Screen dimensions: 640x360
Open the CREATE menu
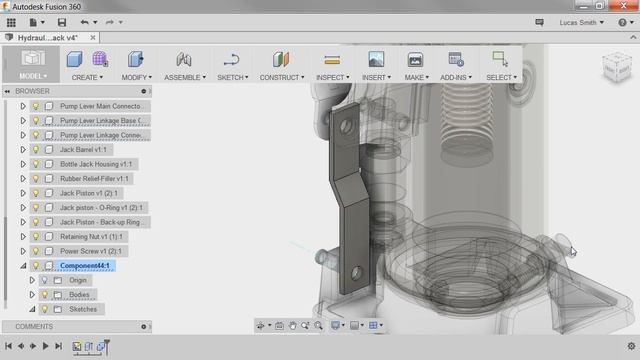(x=87, y=77)
